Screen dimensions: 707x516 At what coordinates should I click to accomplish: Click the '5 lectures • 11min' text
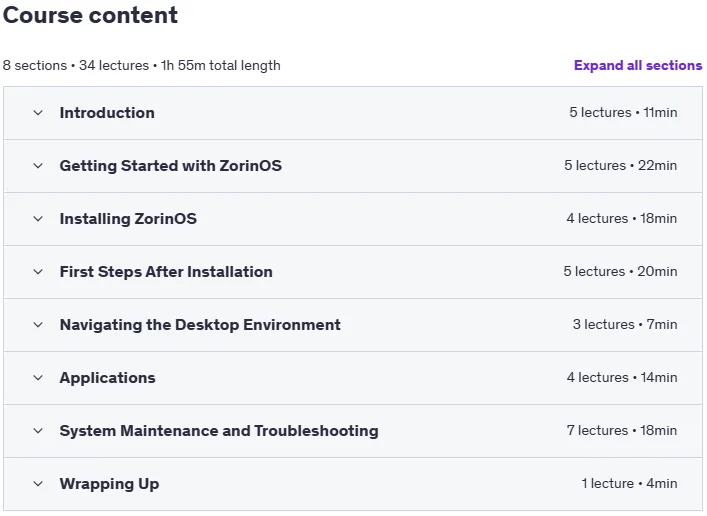tap(623, 112)
